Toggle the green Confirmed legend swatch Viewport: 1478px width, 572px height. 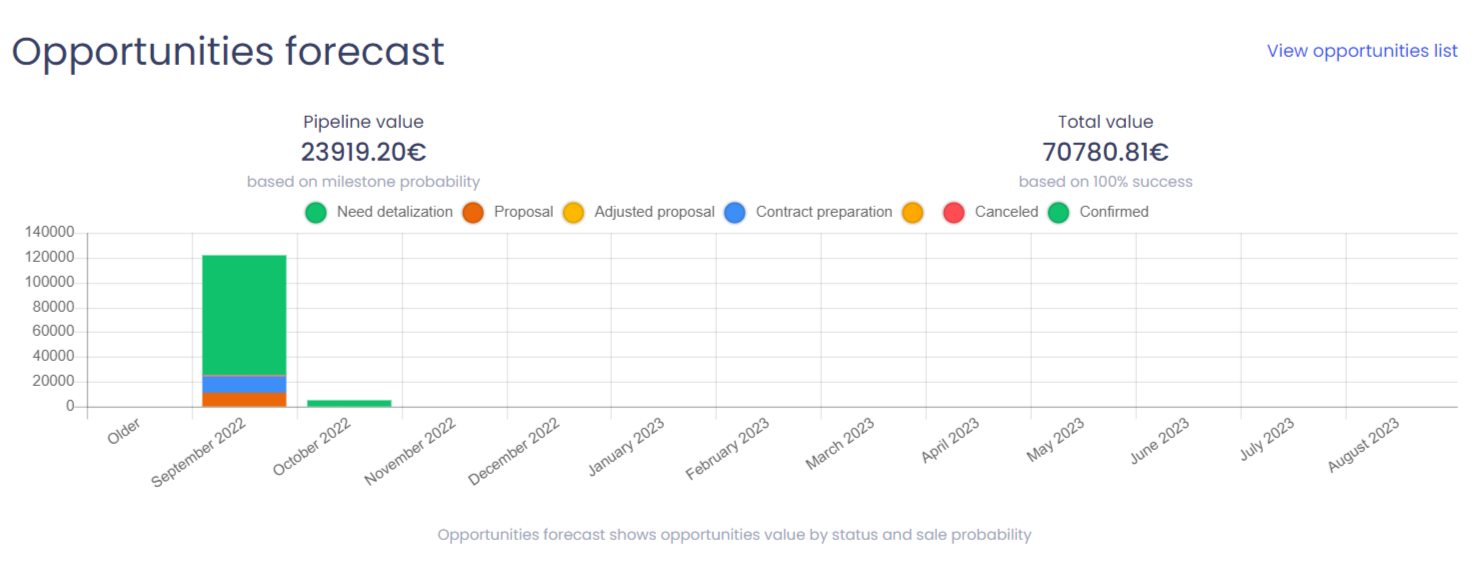(x=1058, y=212)
